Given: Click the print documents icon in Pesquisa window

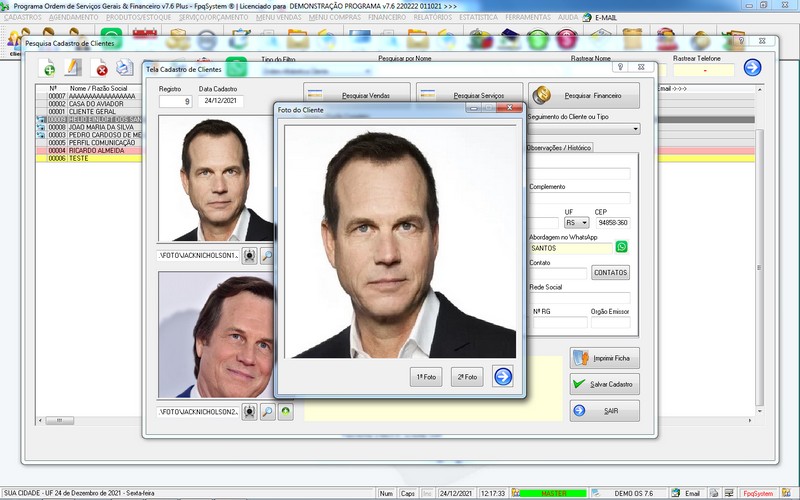Looking at the screenshot, I should pos(124,67).
